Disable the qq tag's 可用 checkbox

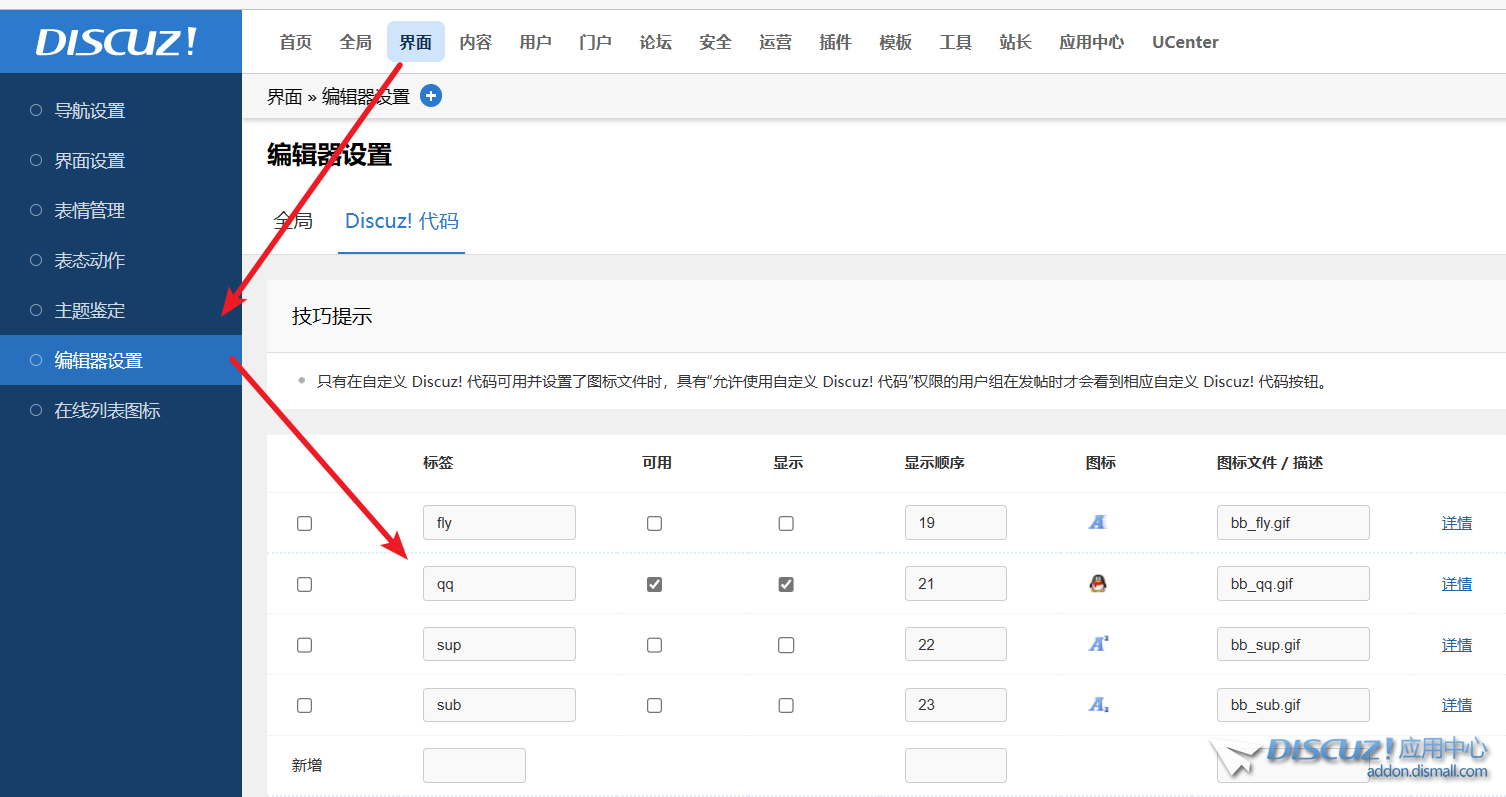pos(654,584)
